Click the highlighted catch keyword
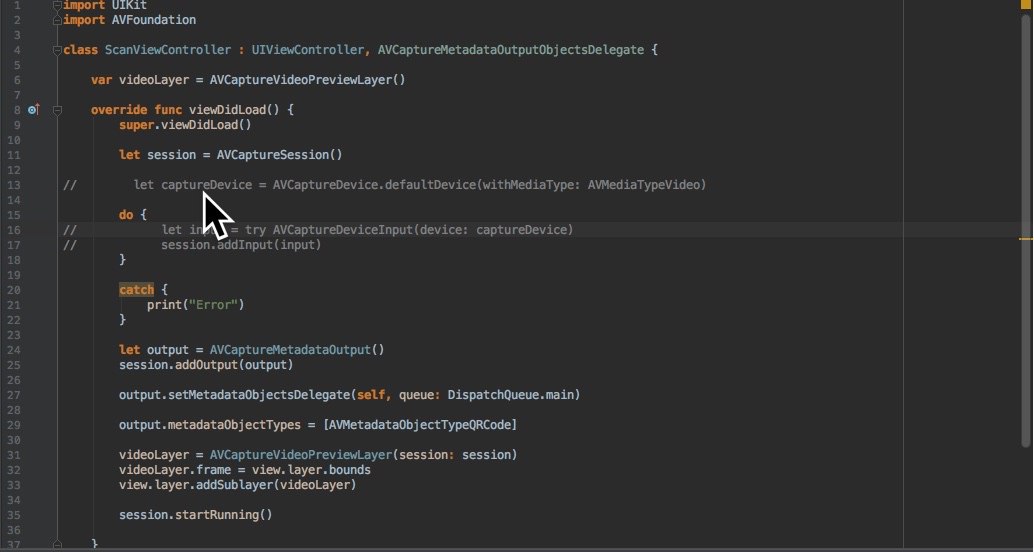This screenshot has width=1034, height=552. [137, 290]
